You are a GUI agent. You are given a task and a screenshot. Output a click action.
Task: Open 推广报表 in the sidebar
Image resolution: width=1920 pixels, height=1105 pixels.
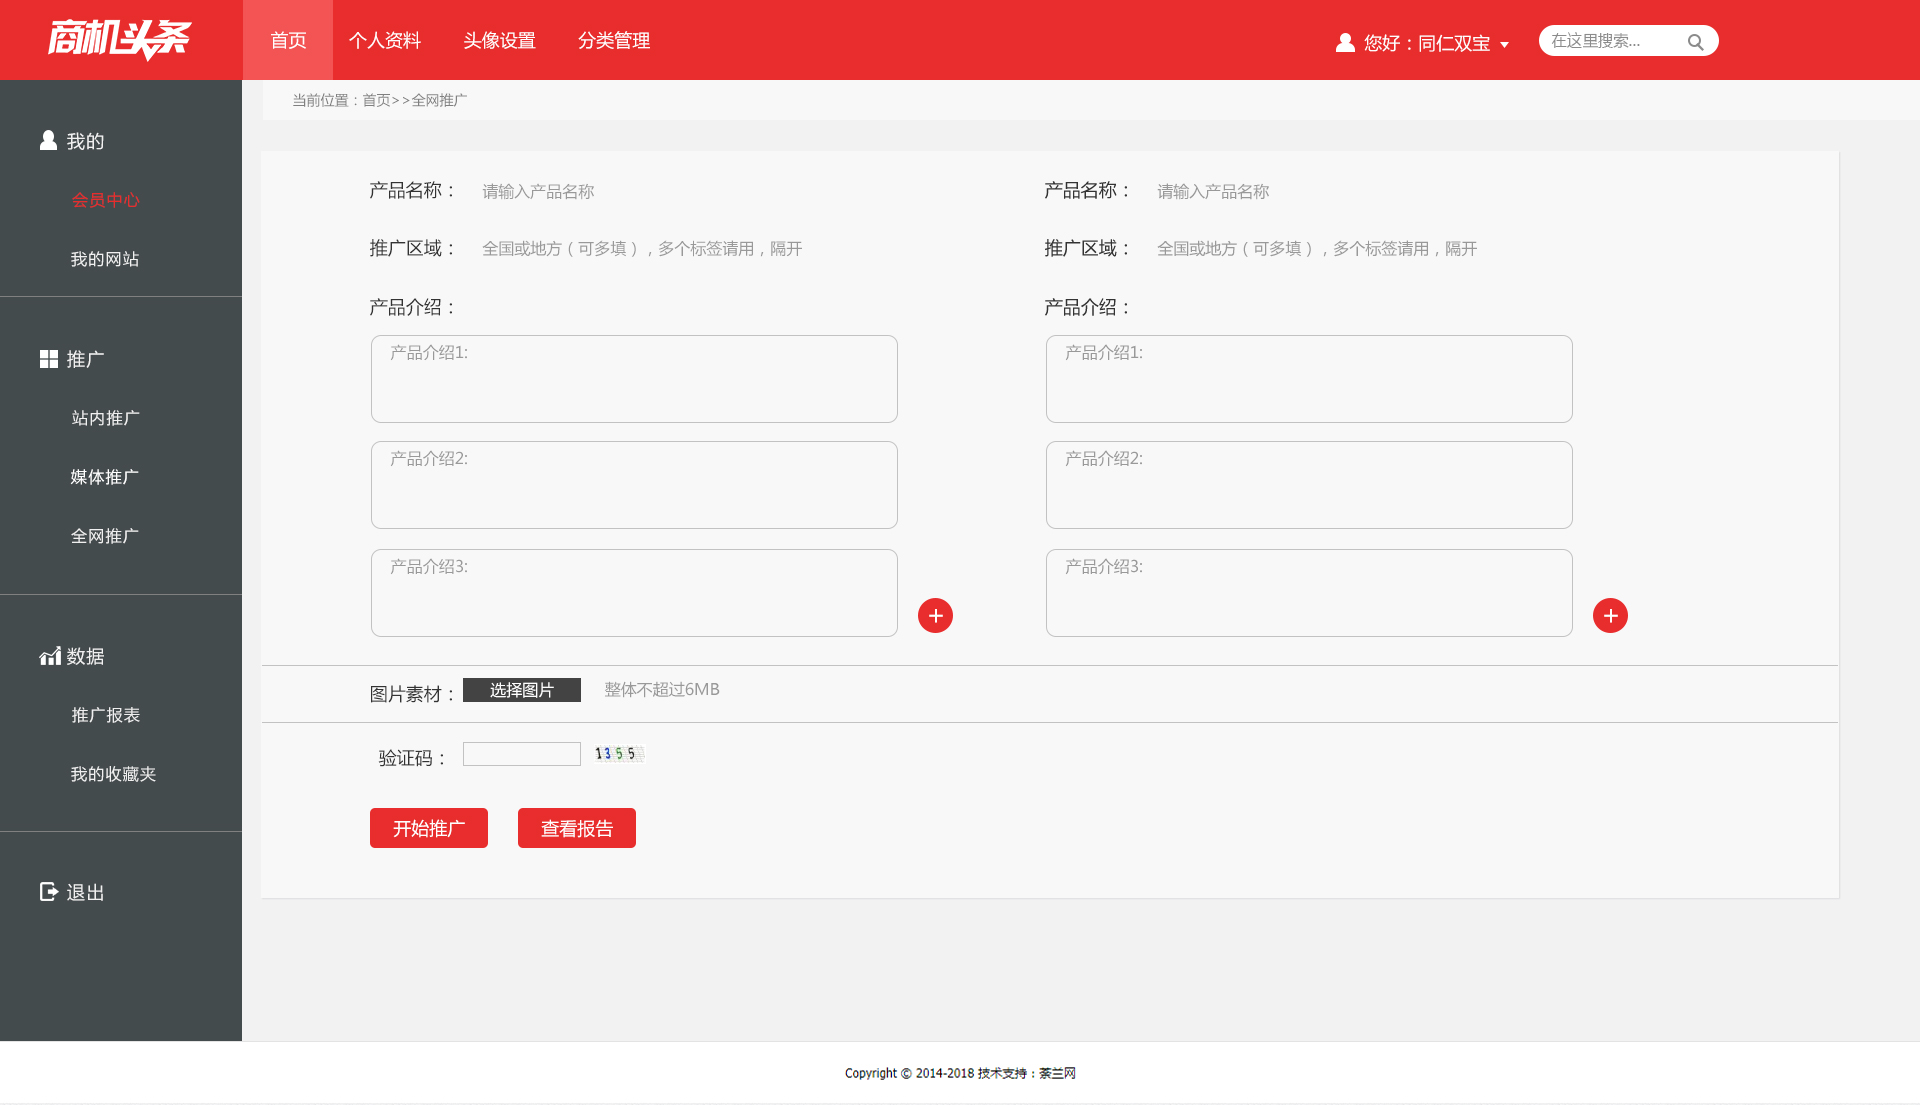[106, 715]
